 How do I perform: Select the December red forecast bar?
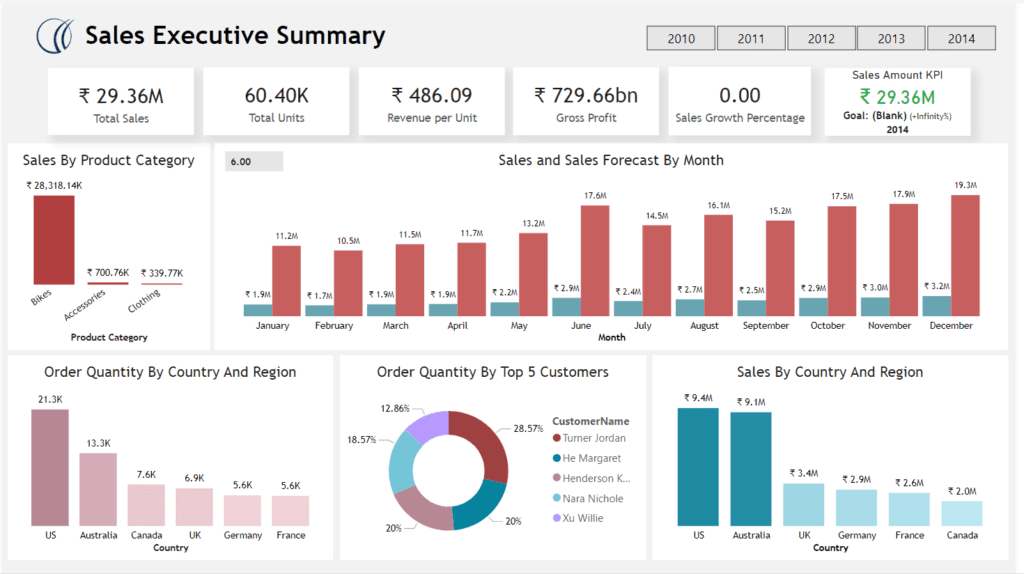click(965, 256)
